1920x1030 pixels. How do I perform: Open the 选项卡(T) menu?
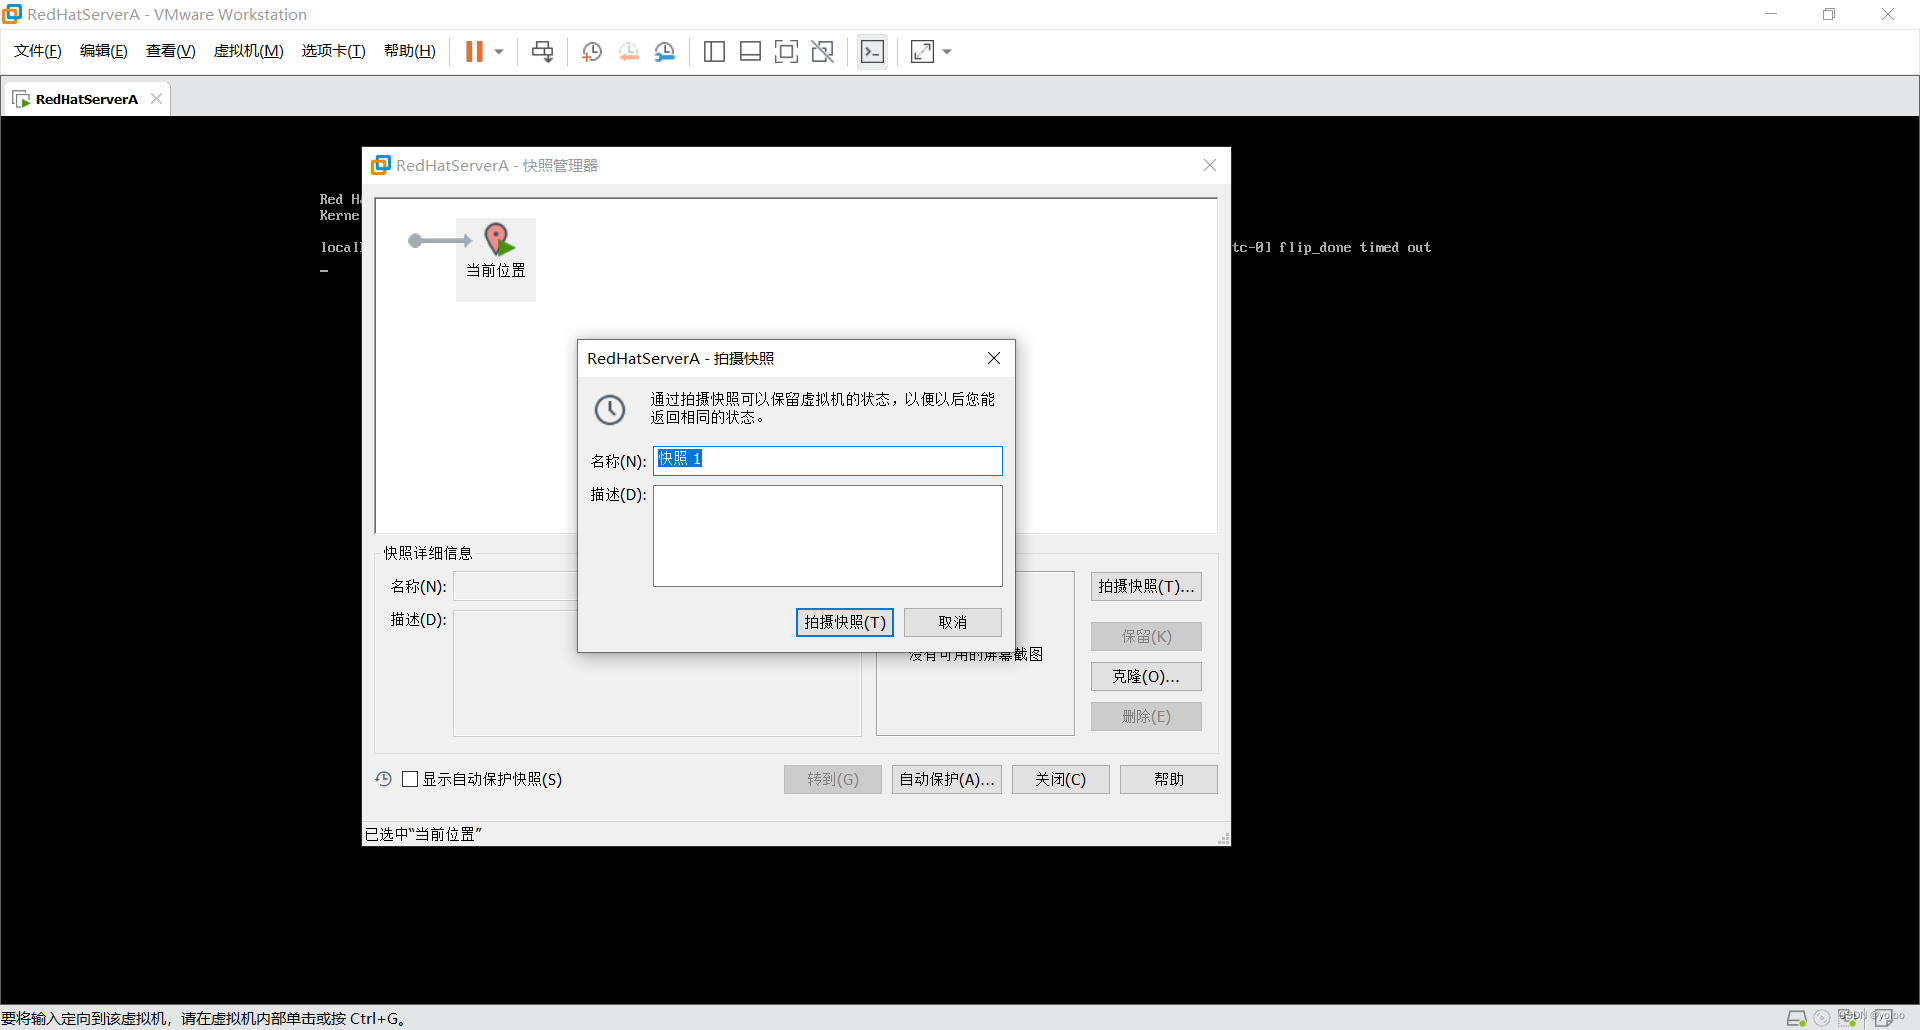334,51
